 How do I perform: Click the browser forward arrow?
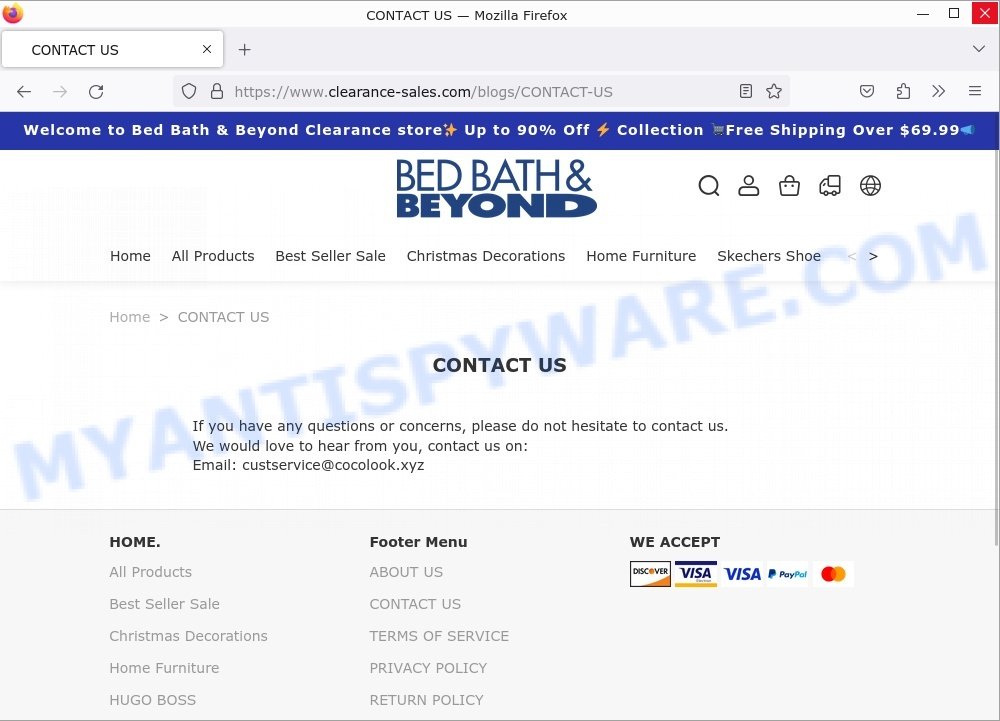60,92
